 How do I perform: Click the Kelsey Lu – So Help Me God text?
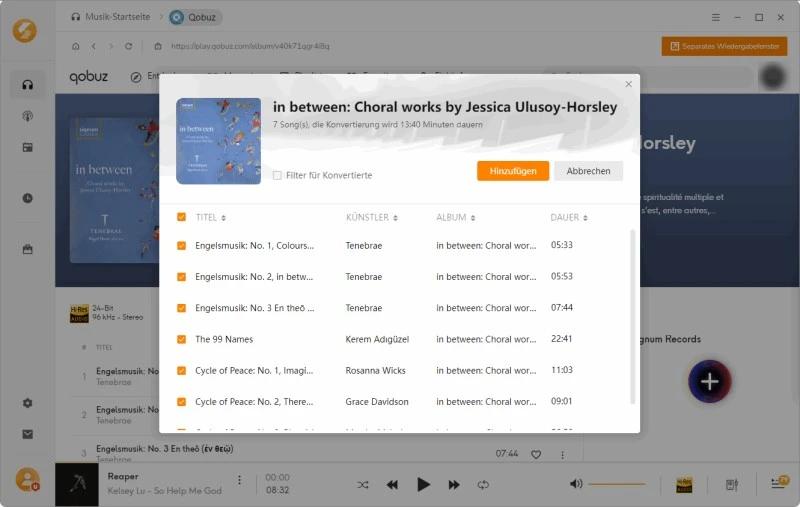tap(164, 491)
